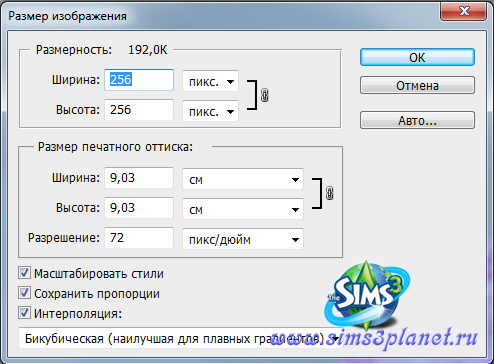Click the Разрешение field showing 72
The height and width of the screenshot is (364, 494).
click(139, 238)
